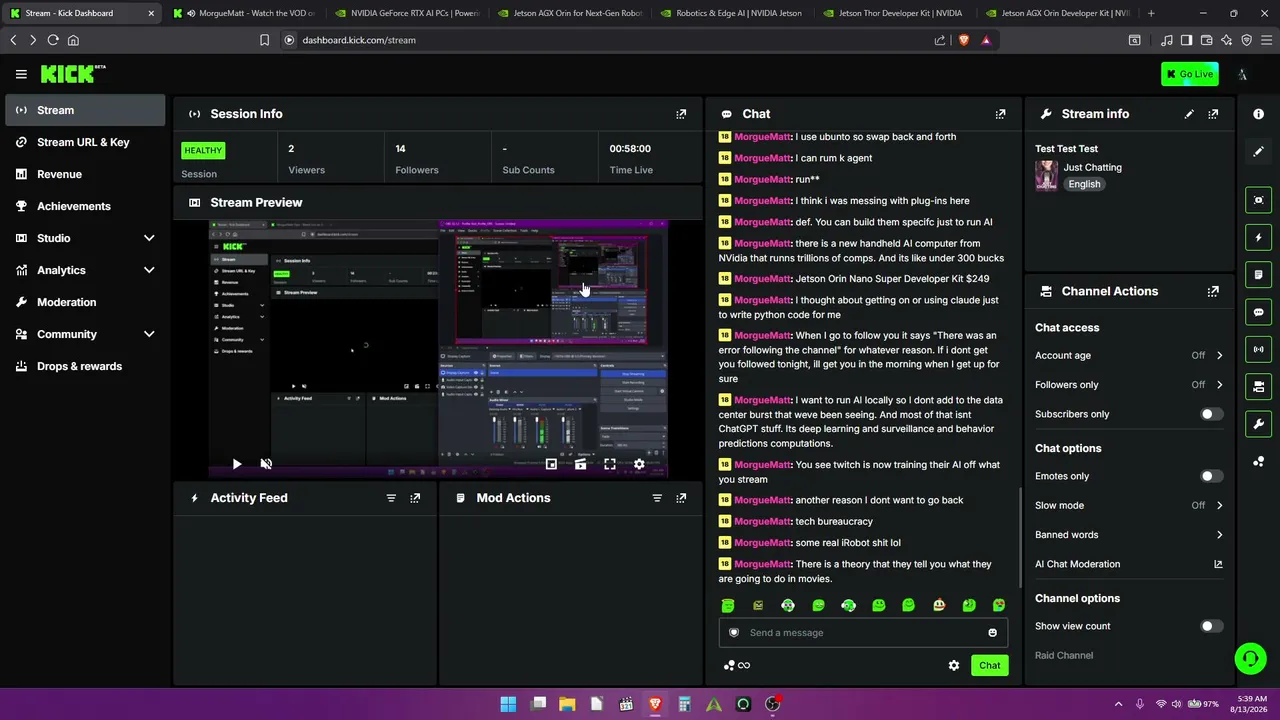Toggle Subscribers only chat
1280x720 pixels.
point(1210,414)
